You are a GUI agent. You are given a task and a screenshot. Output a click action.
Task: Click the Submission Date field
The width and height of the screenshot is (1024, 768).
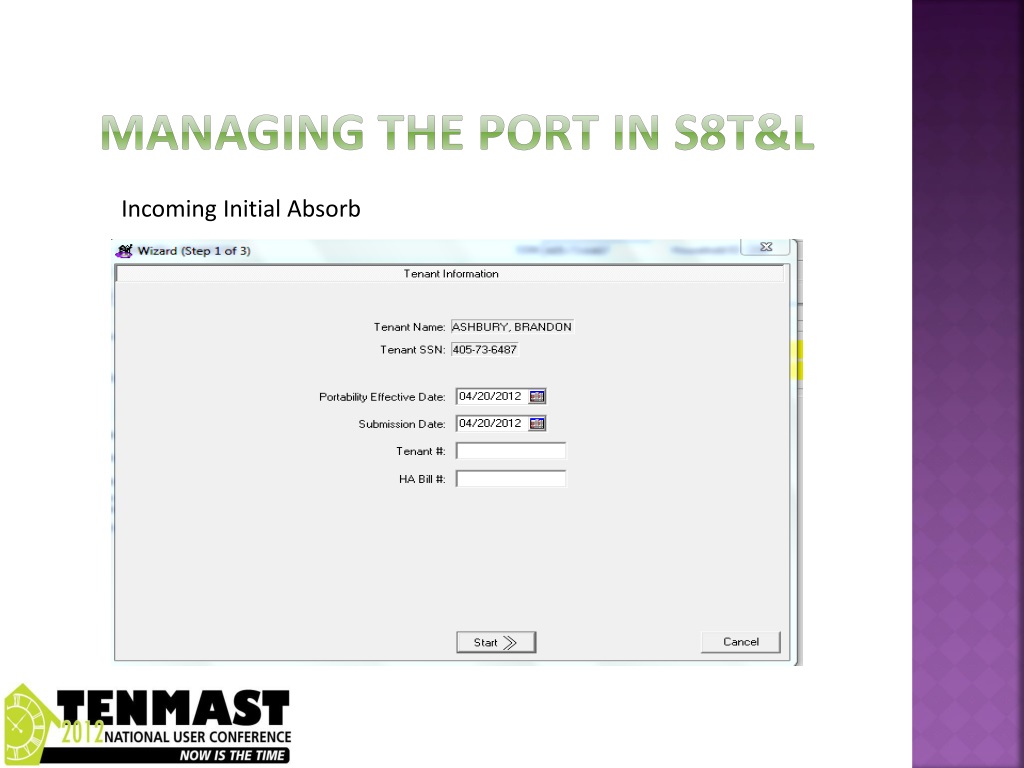tap(492, 424)
